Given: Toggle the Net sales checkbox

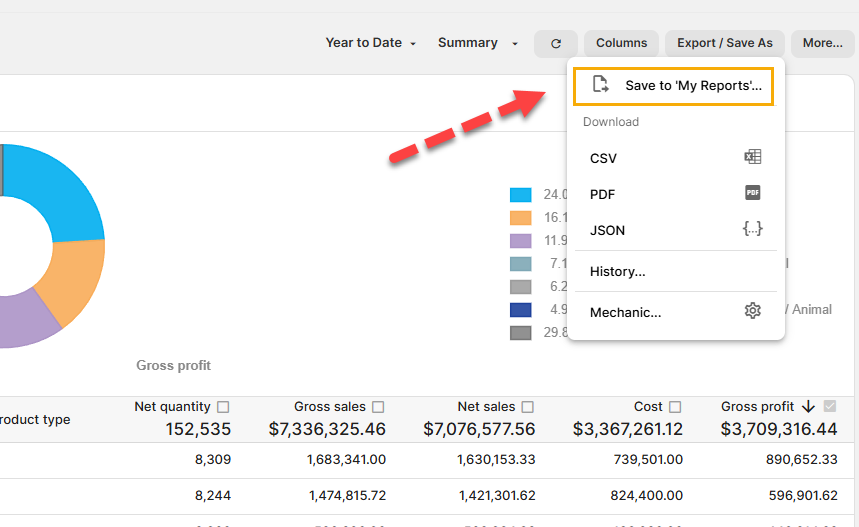Looking at the screenshot, I should point(528,407).
